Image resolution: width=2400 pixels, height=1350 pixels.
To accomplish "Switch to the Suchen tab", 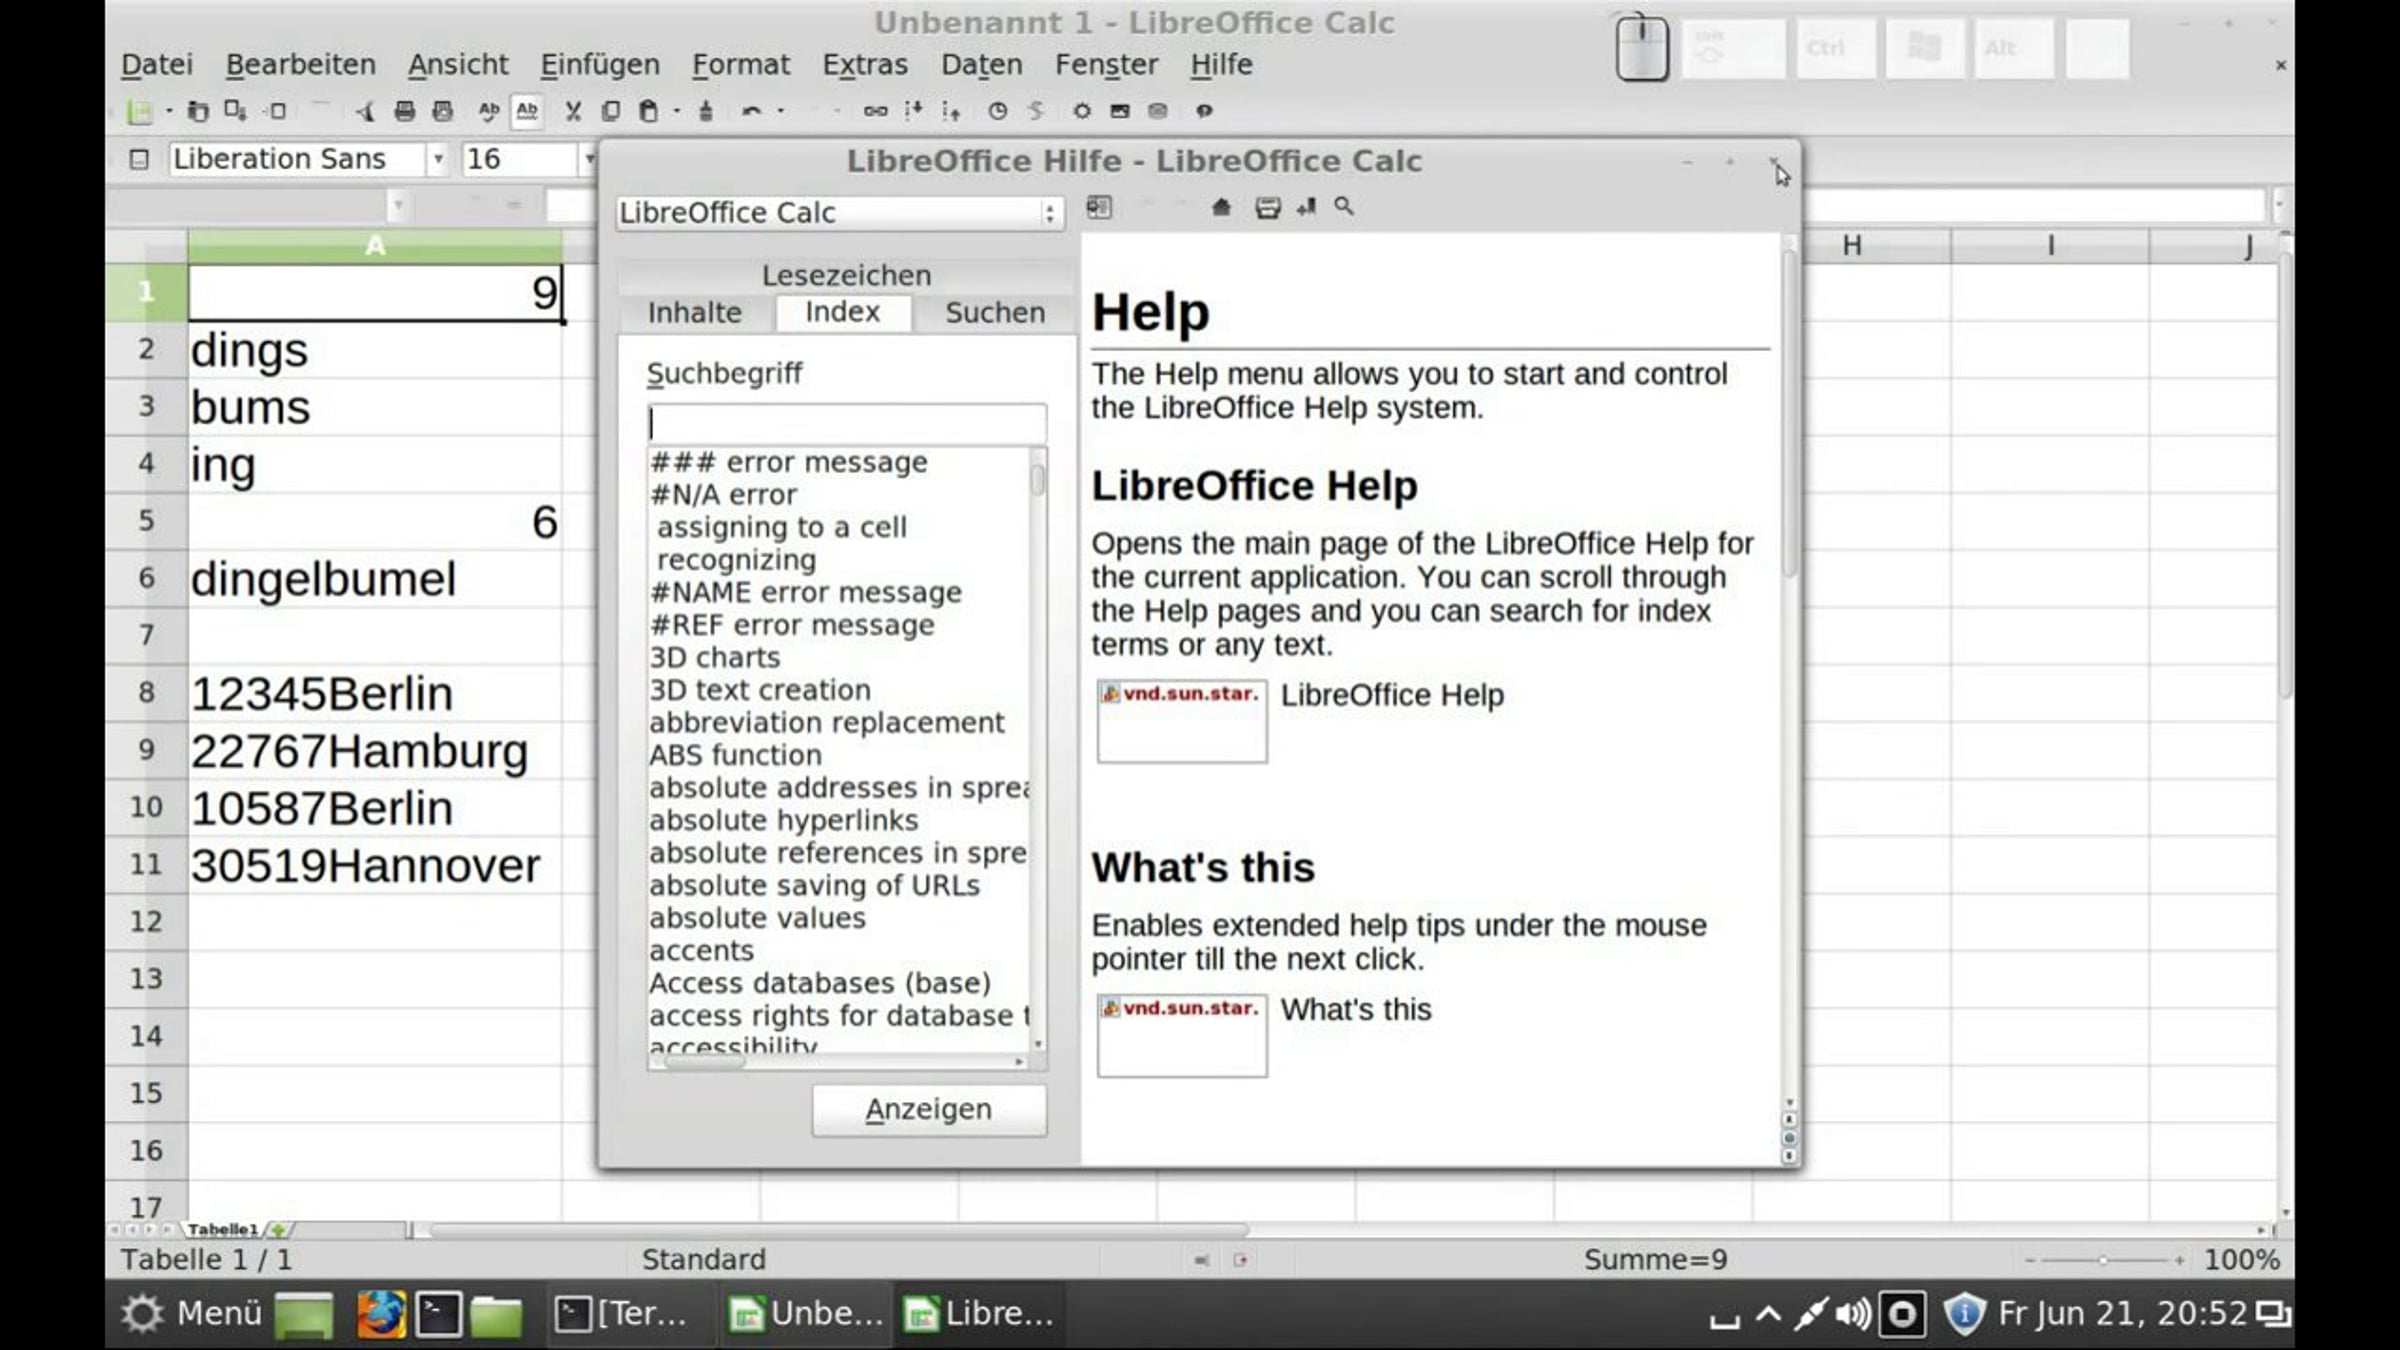I will point(994,313).
